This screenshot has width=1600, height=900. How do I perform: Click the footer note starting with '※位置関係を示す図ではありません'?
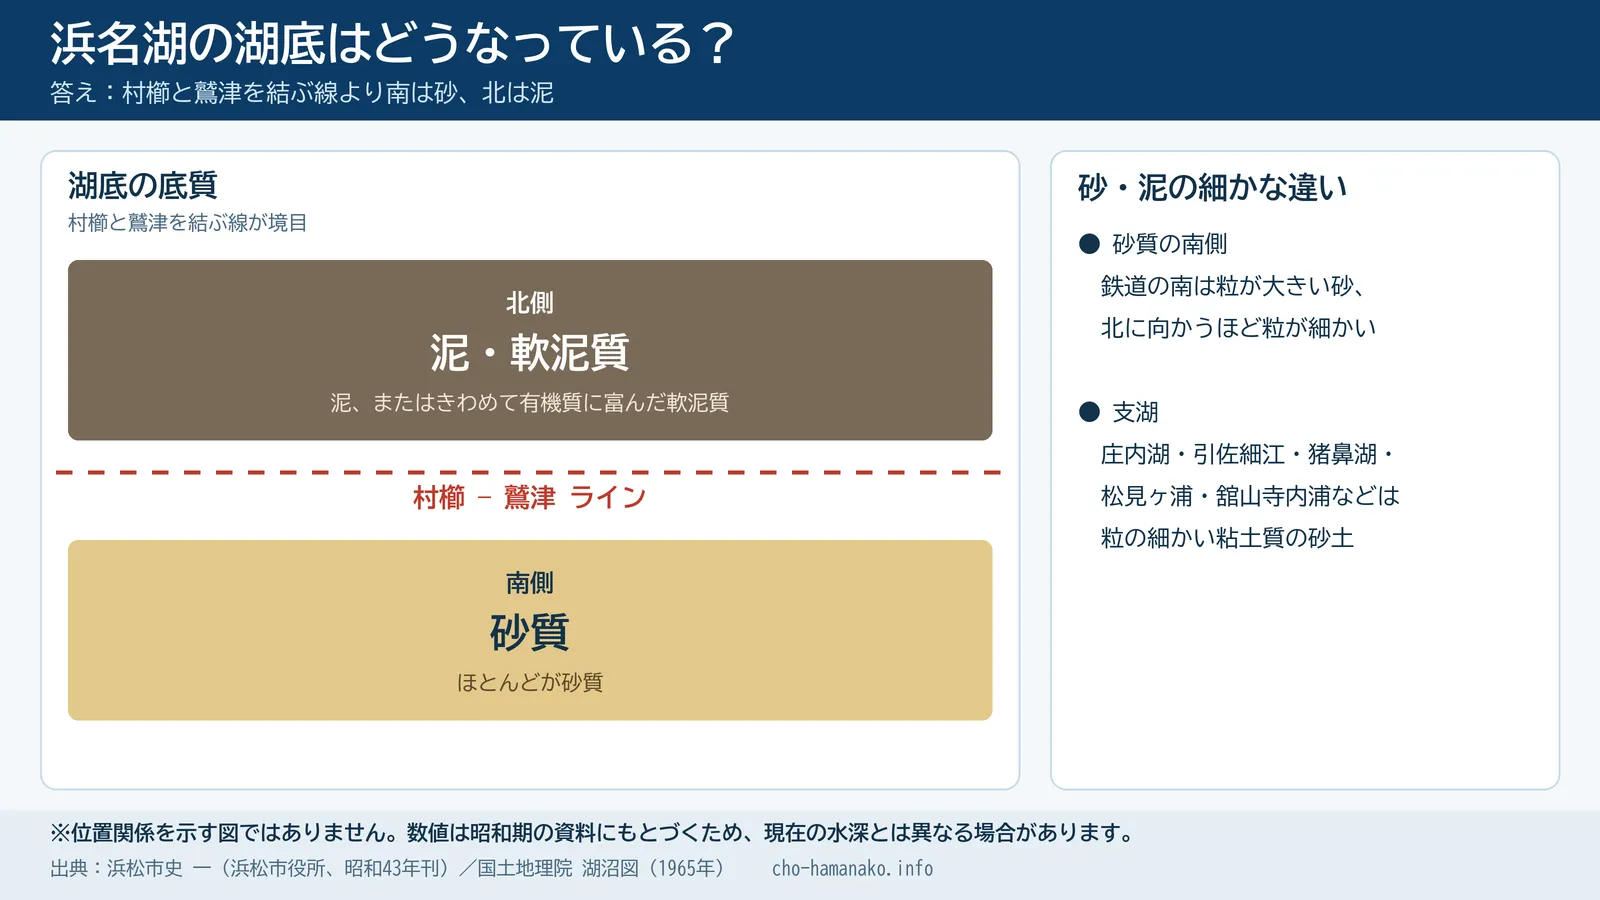[x=594, y=833]
